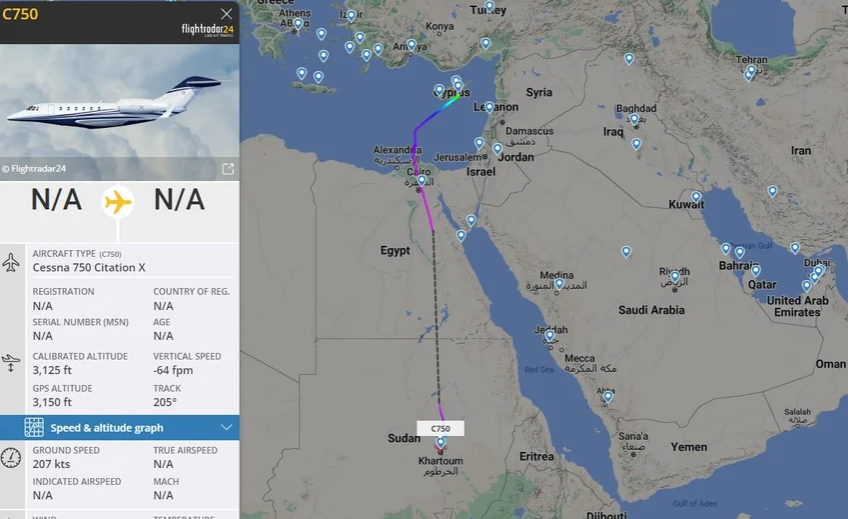
Task: Click the airport pin at Baghdad
Action: [x=634, y=120]
